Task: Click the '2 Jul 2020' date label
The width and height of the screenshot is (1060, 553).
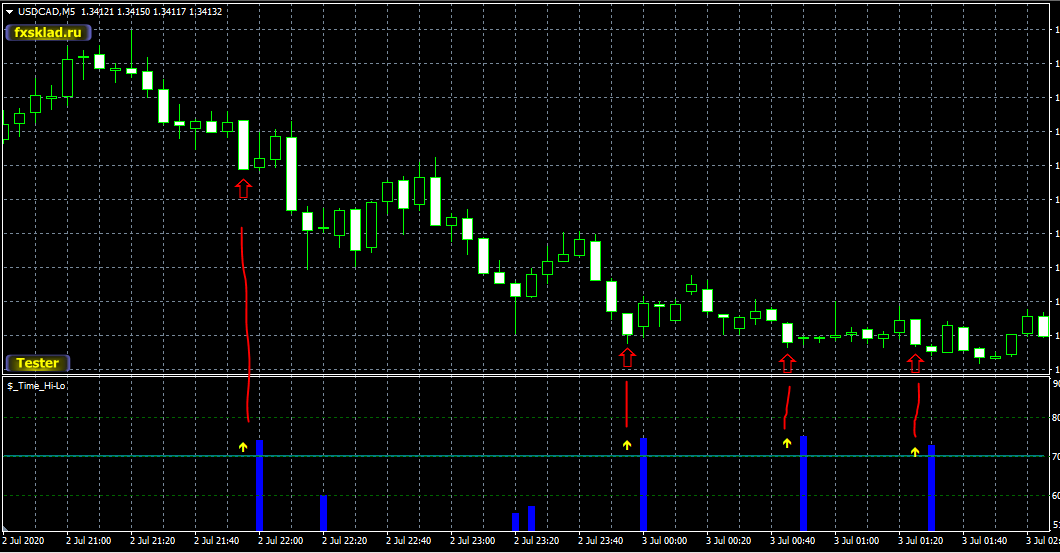Action: click(x=24, y=541)
